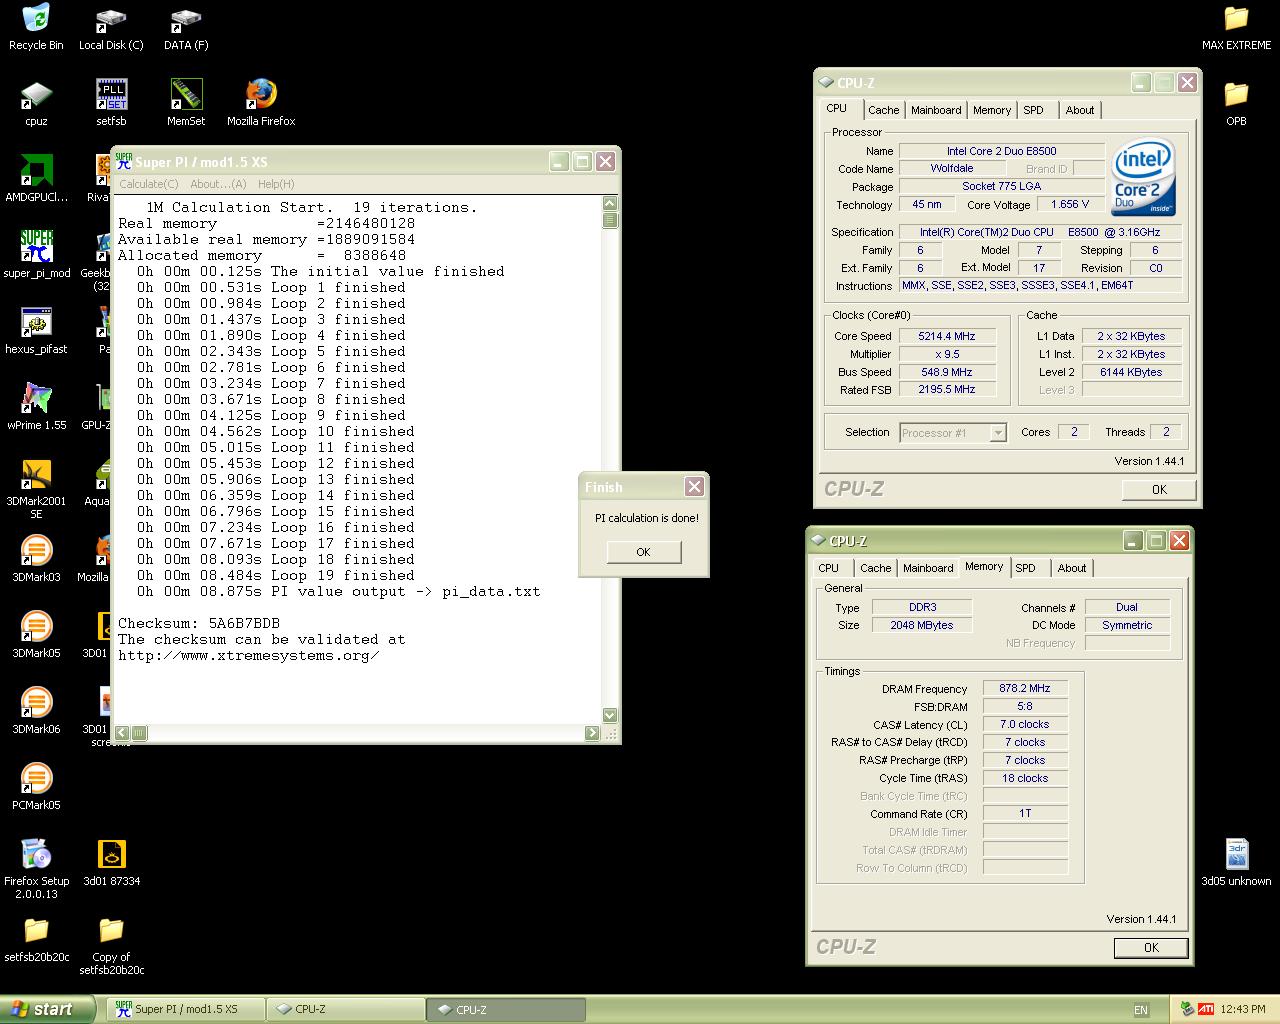Screen dimensions: 1280x1024
Task: Open the 3DMark06 desktop icon
Action: point(36,711)
